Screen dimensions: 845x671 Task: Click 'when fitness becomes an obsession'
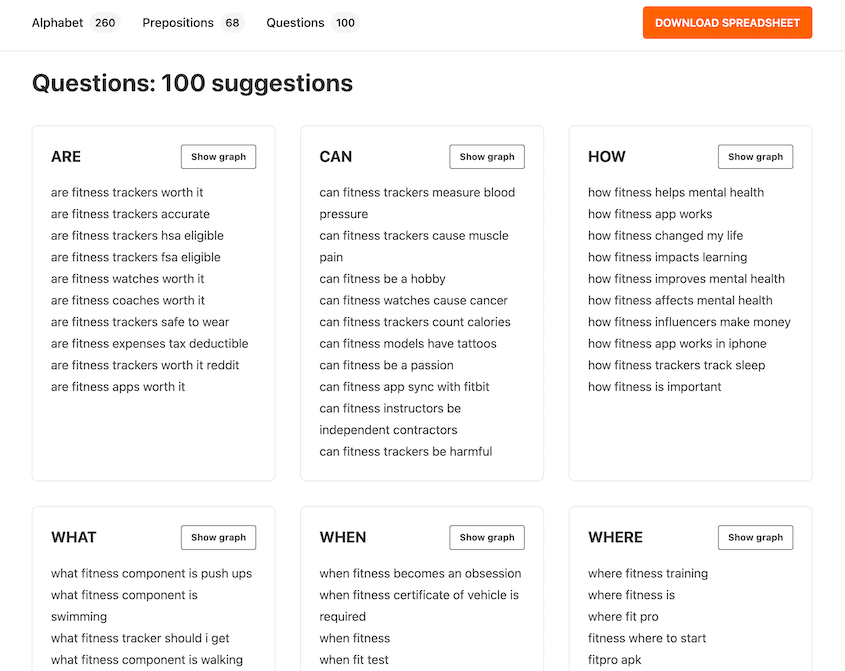tap(420, 573)
